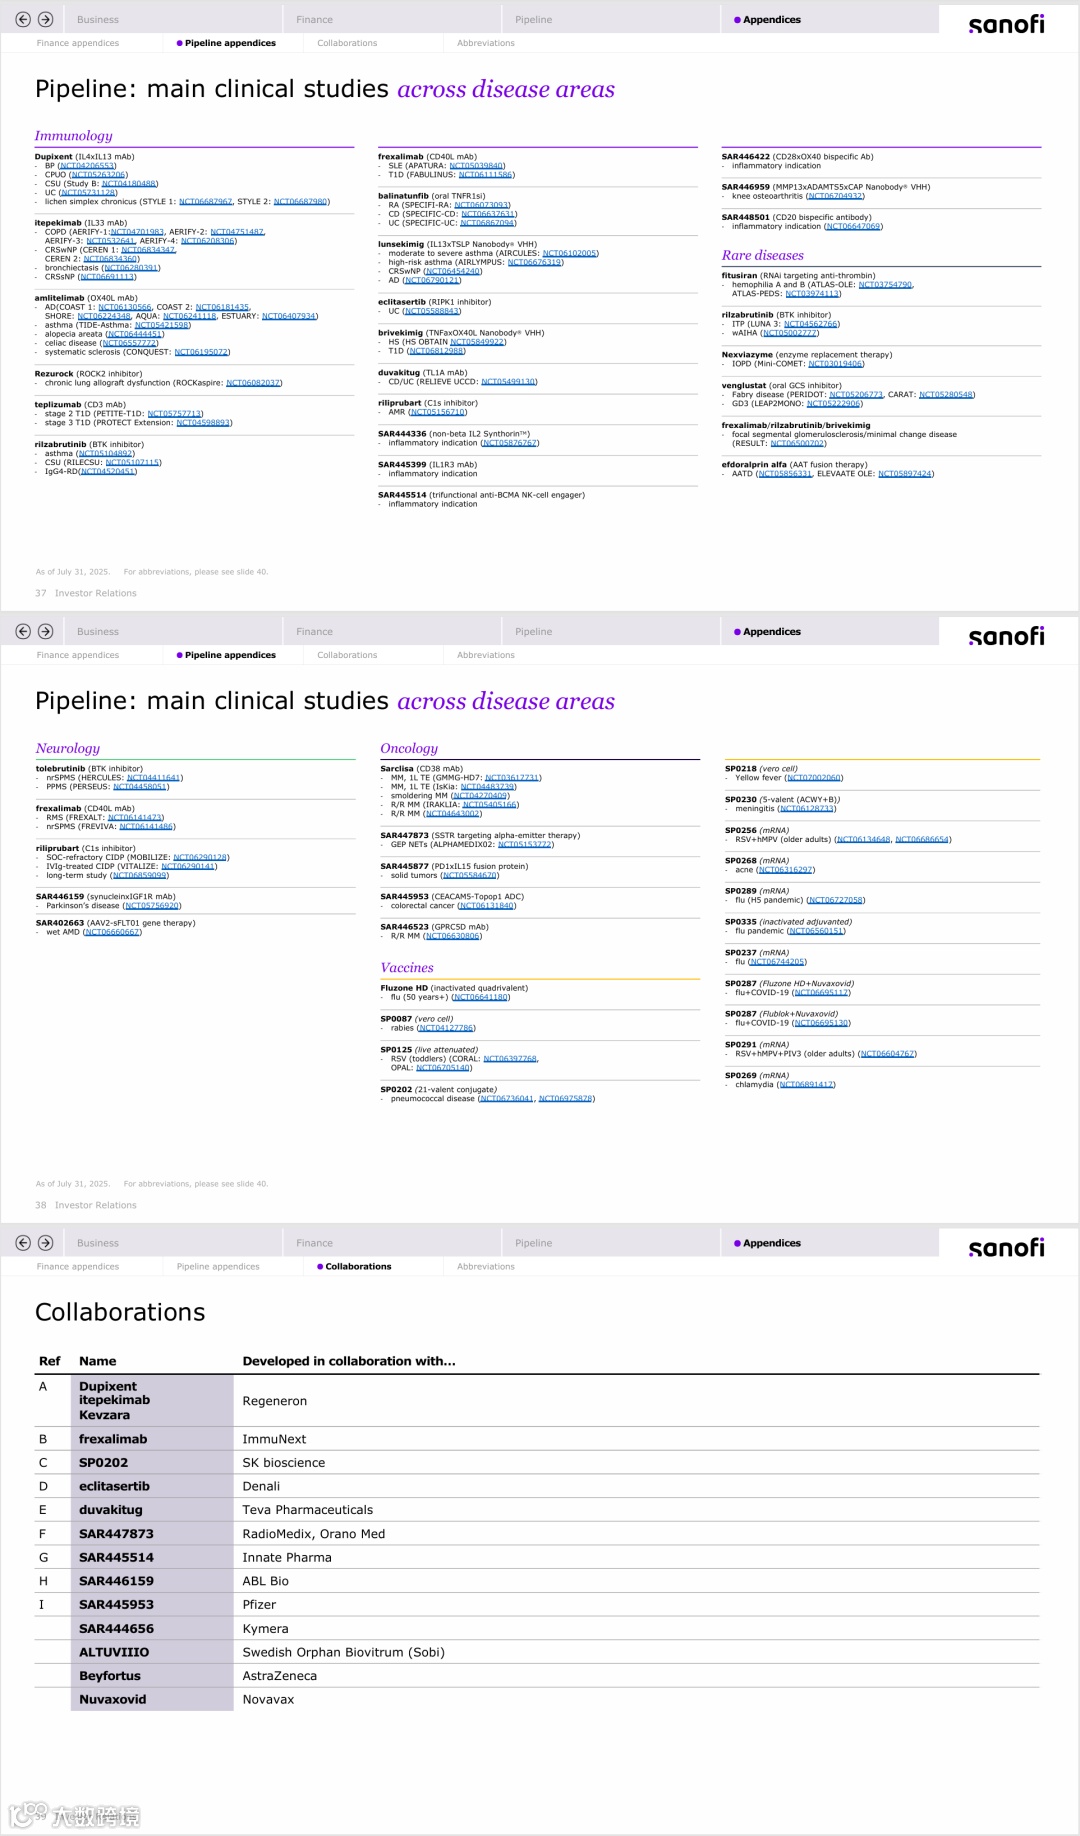Click the back arrow on slide 38
The width and height of the screenshot is (1080, 1836).
pos(23,631)
